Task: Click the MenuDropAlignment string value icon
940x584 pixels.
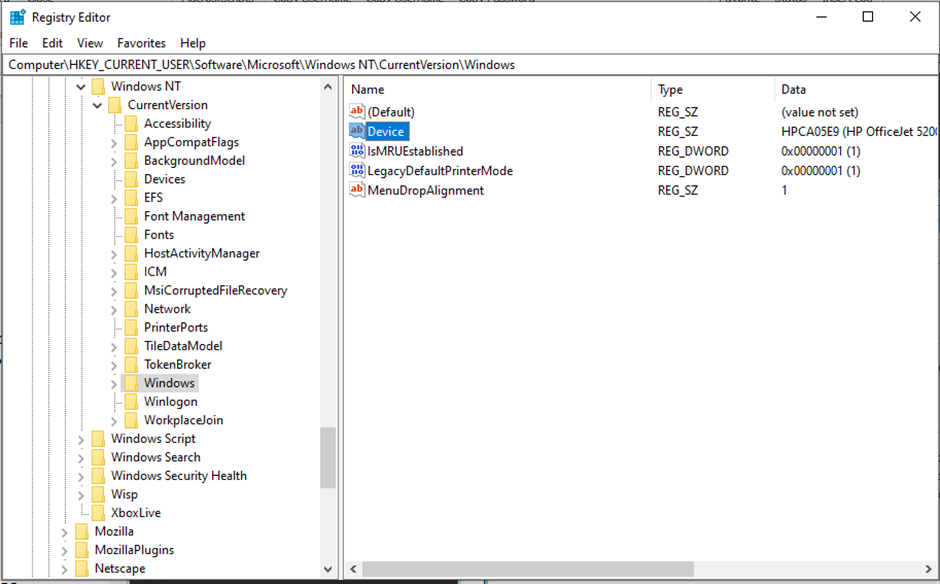Action: (357, 190)
